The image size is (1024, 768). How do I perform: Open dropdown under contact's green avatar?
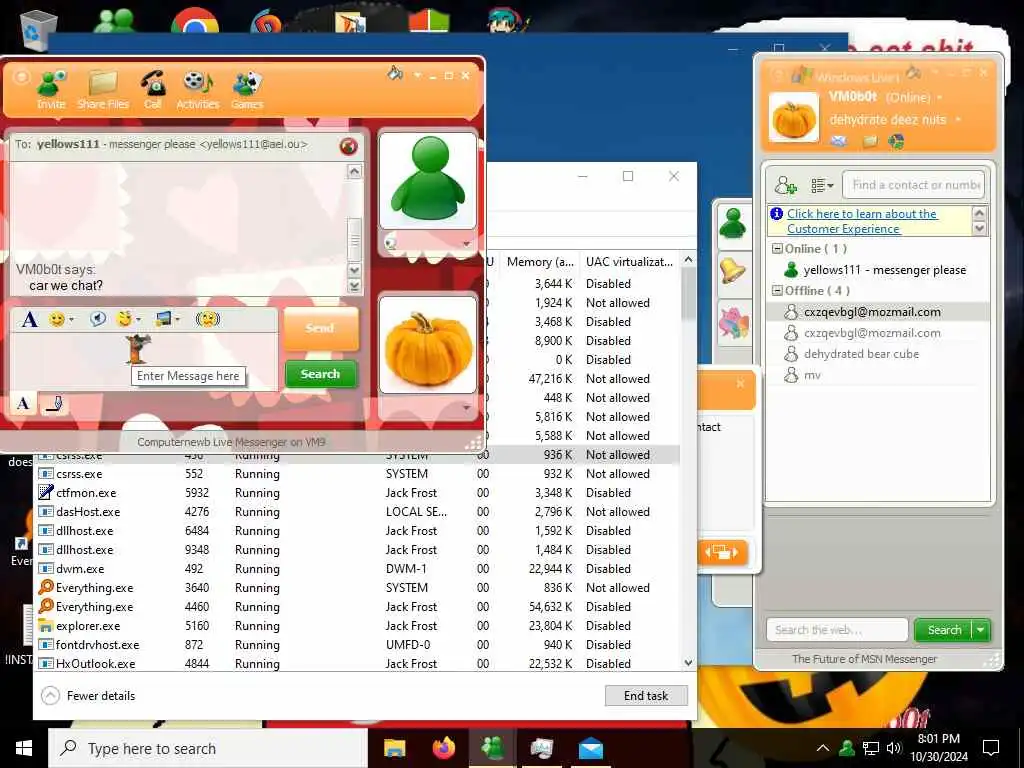(x=466, y=244)
